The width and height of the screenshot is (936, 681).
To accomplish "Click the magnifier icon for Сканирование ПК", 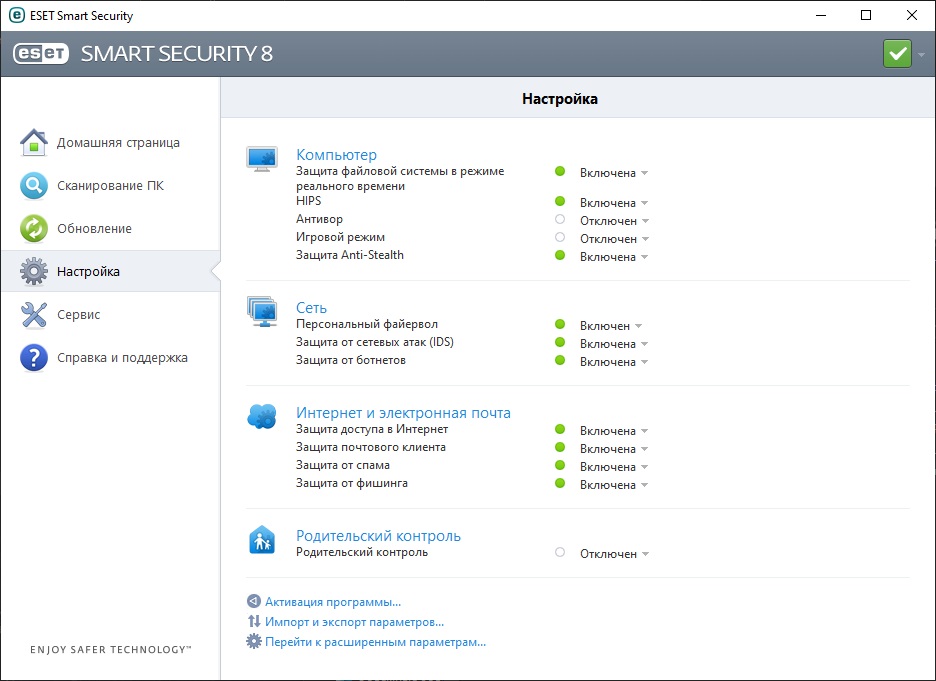I will [34, 186].
